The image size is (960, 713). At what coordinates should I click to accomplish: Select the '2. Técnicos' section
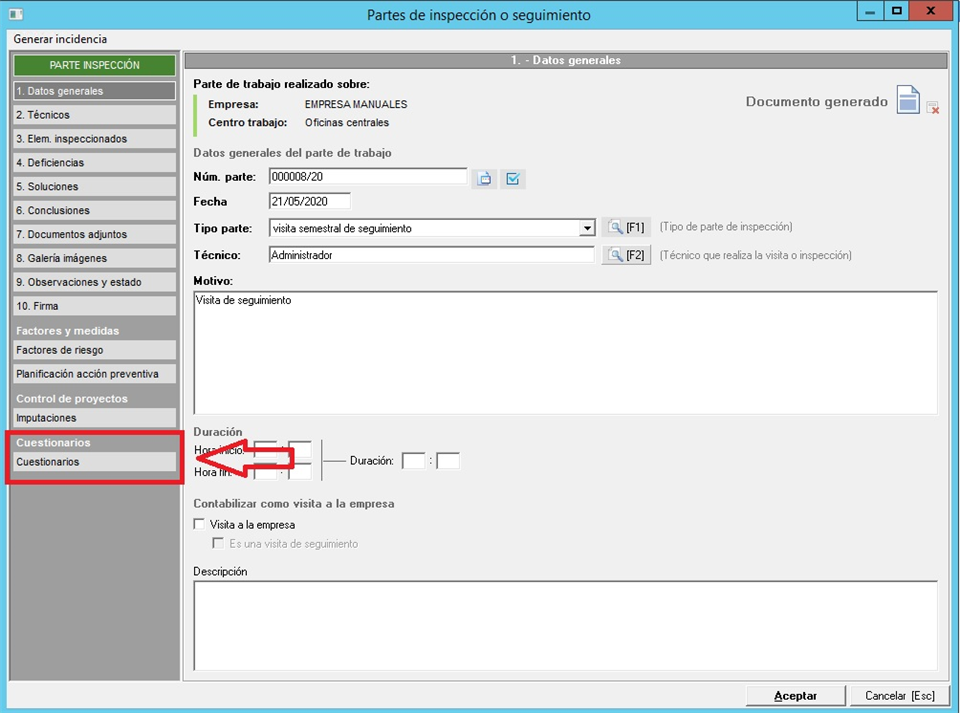(94, 115)
